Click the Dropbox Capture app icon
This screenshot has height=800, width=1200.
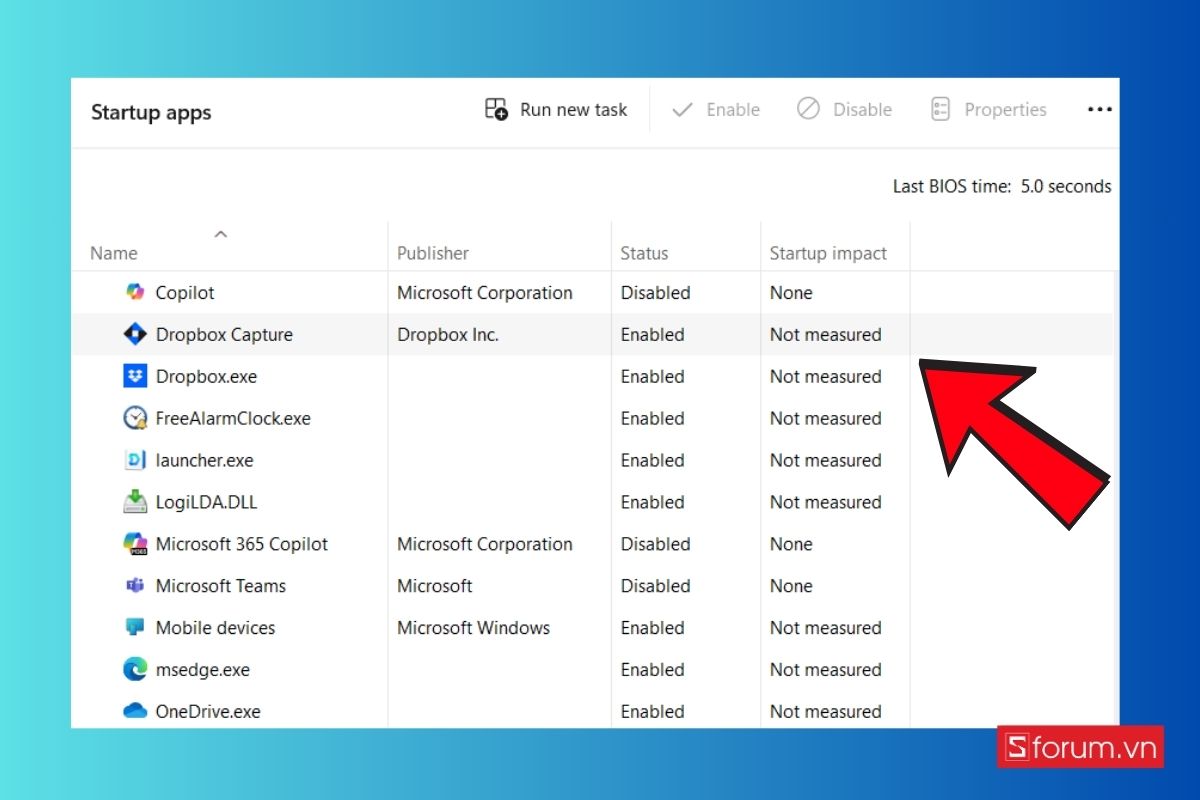[135, 335]
